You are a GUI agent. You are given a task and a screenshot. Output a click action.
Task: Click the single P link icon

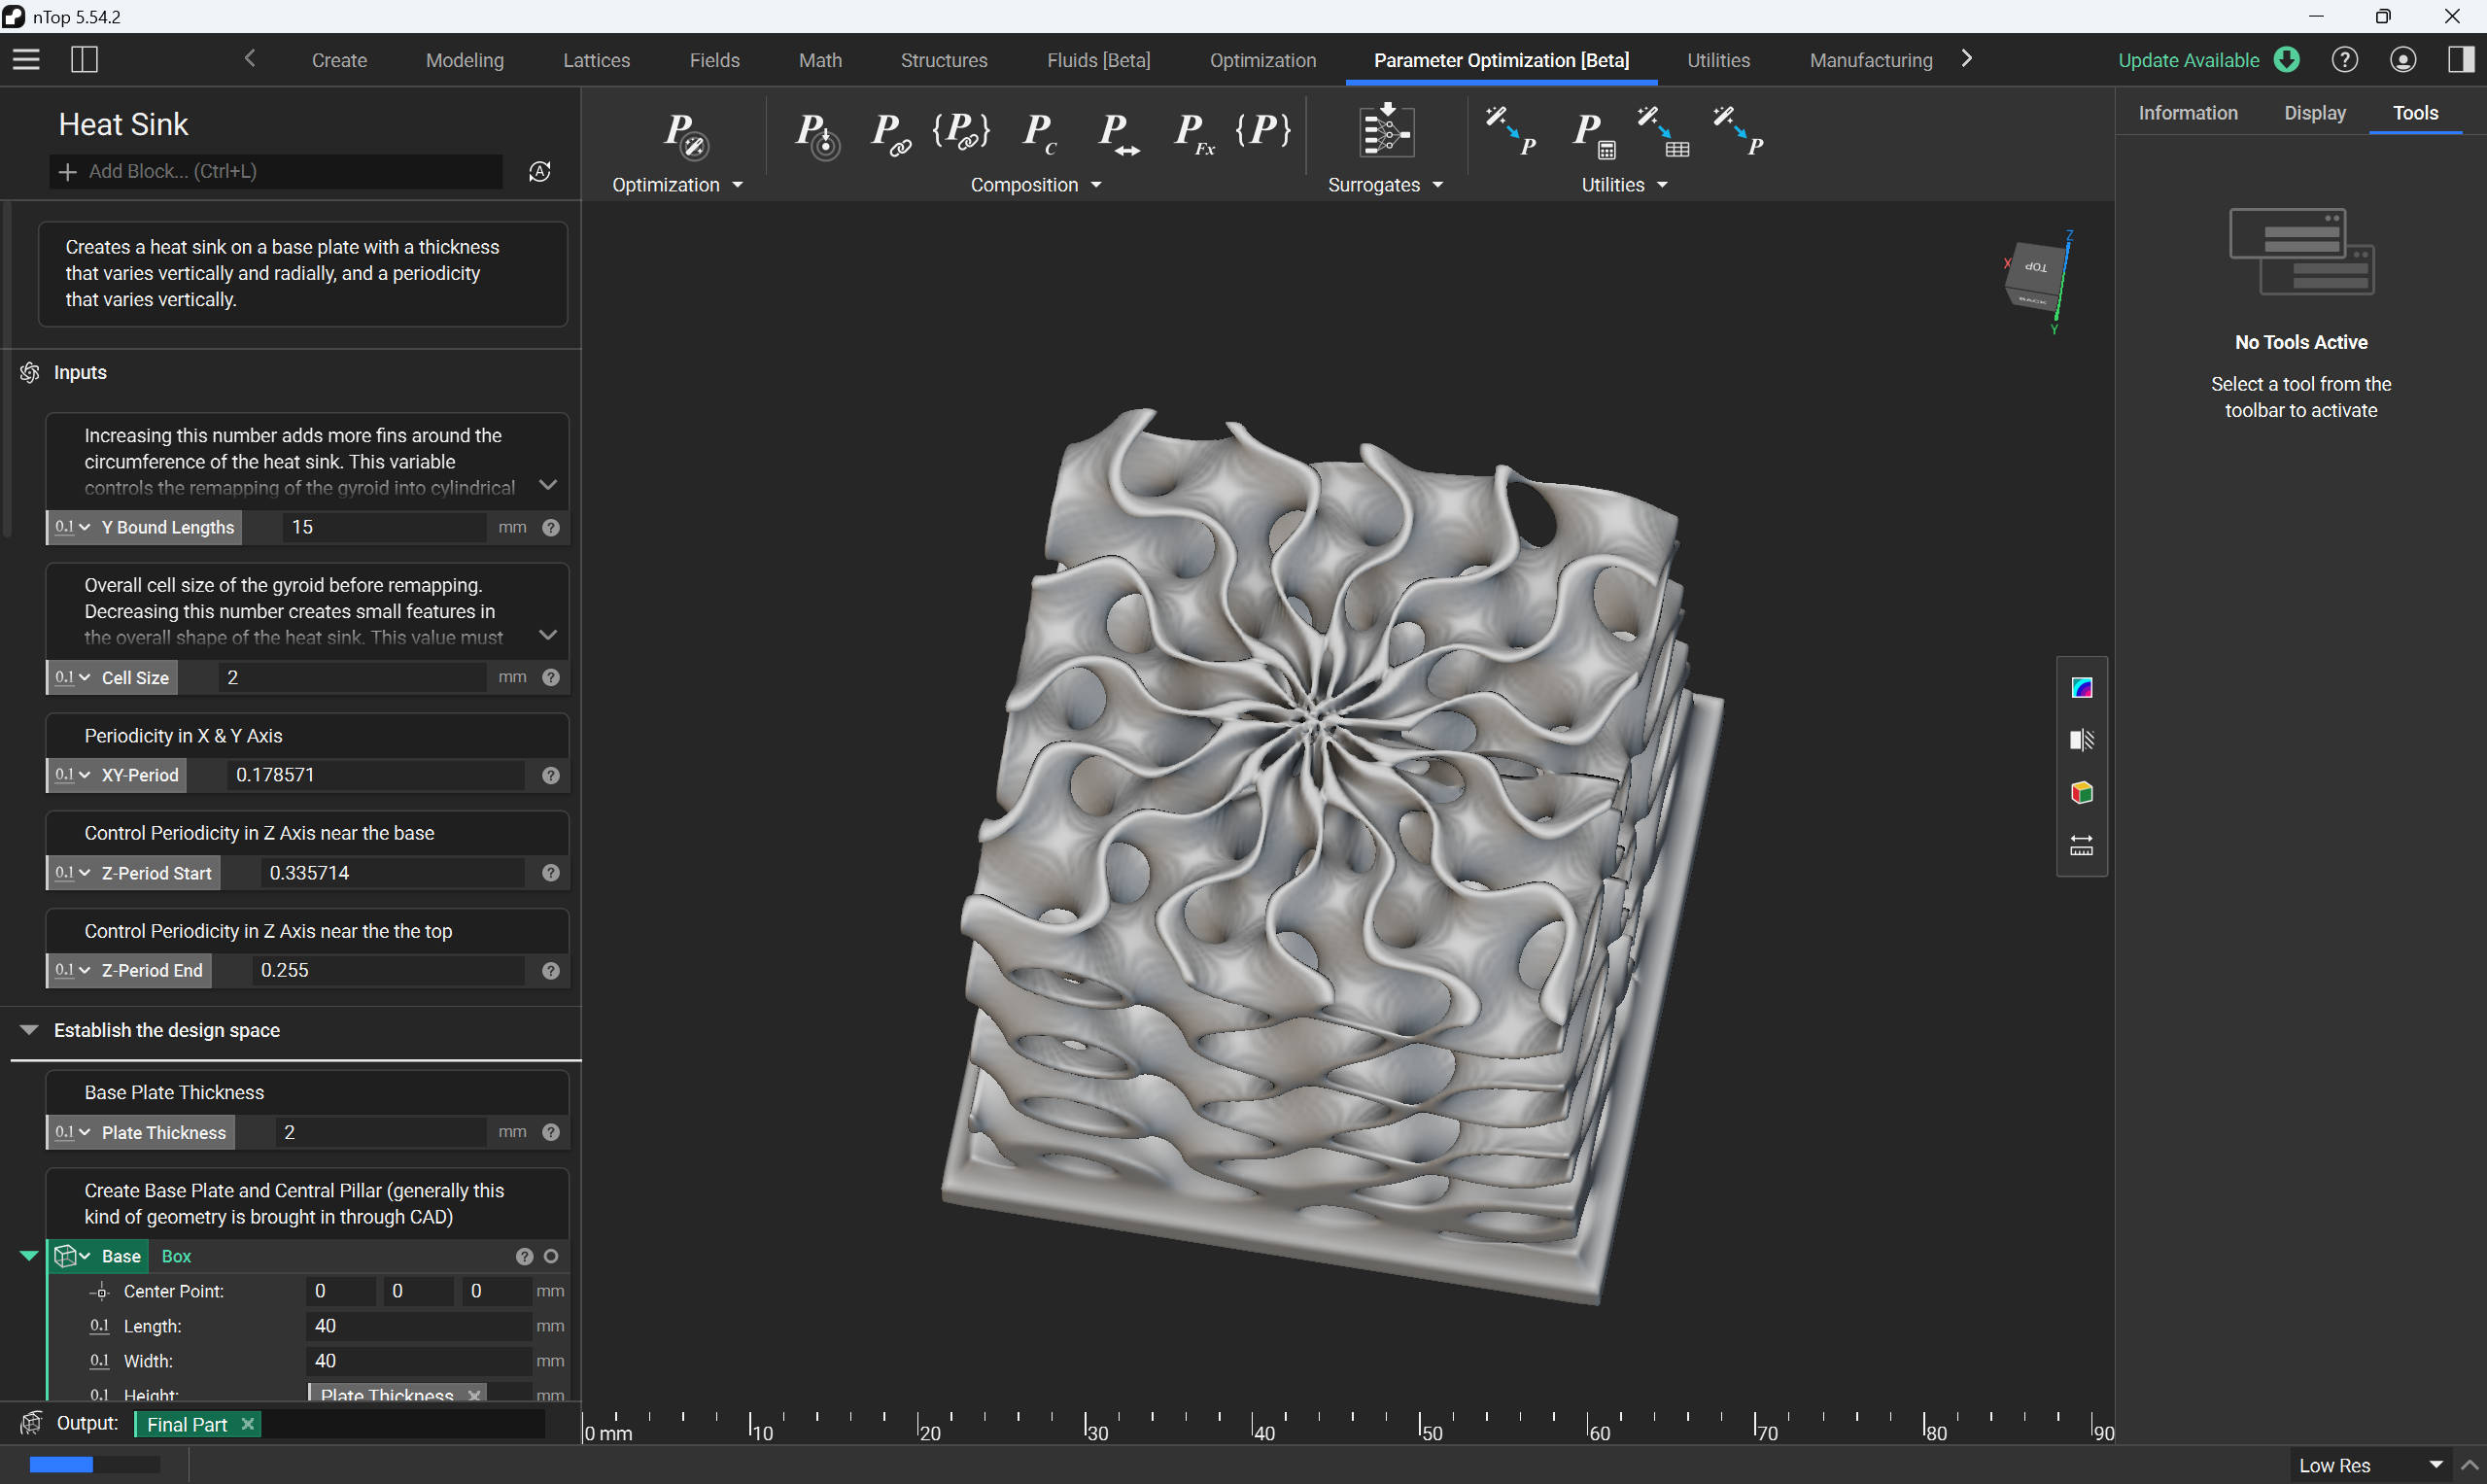[890, 134]
